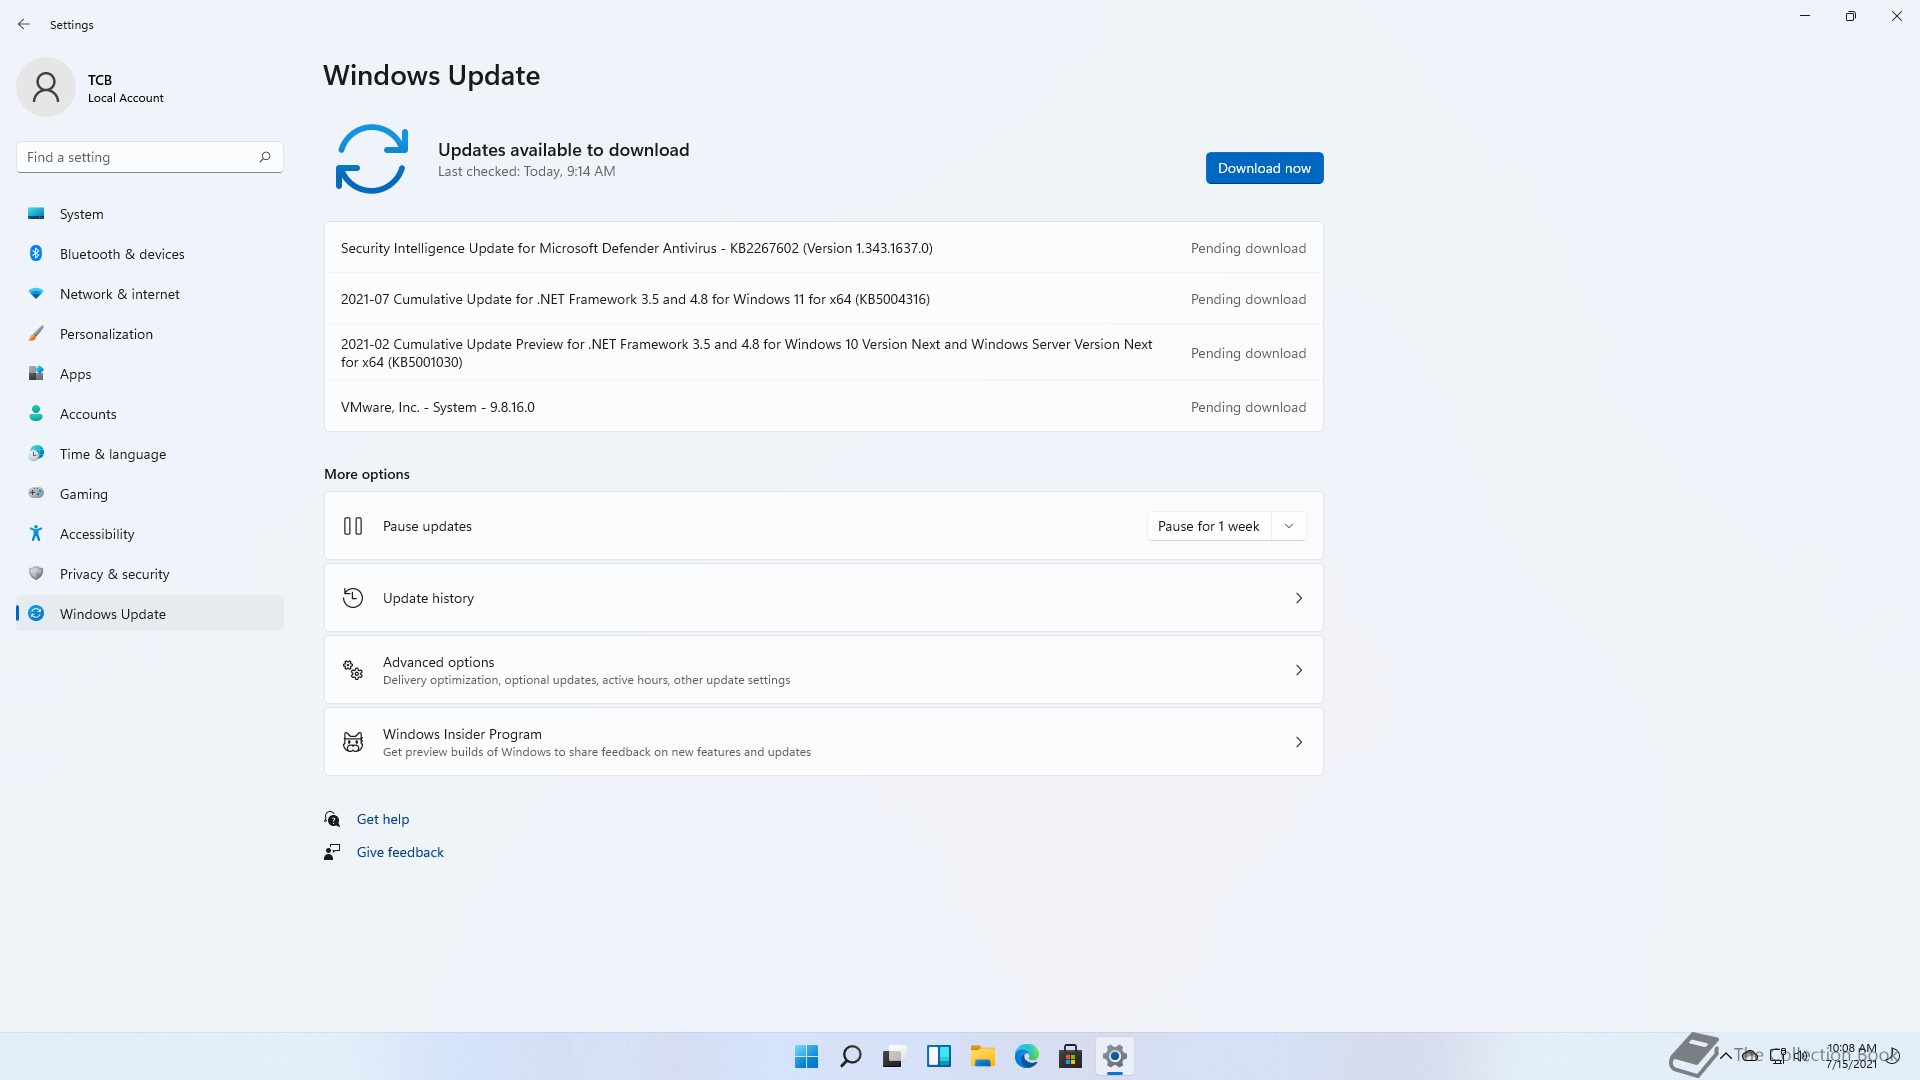Image resolution: width=1920 pixels, height=1080 pixels.
Task: Click the Advanced options gears icon
Action: (353, 670)
